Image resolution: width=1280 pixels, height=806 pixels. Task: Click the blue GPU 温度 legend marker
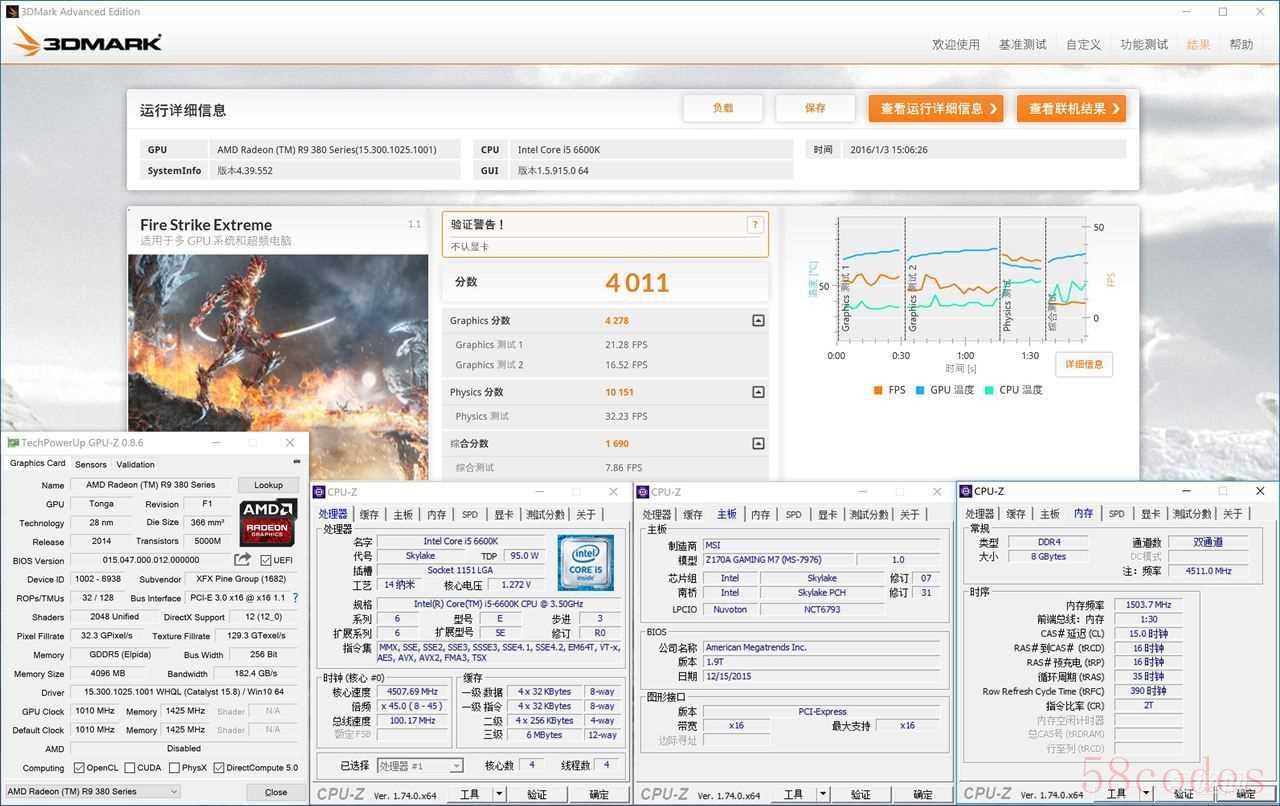(x=919, y=390)
